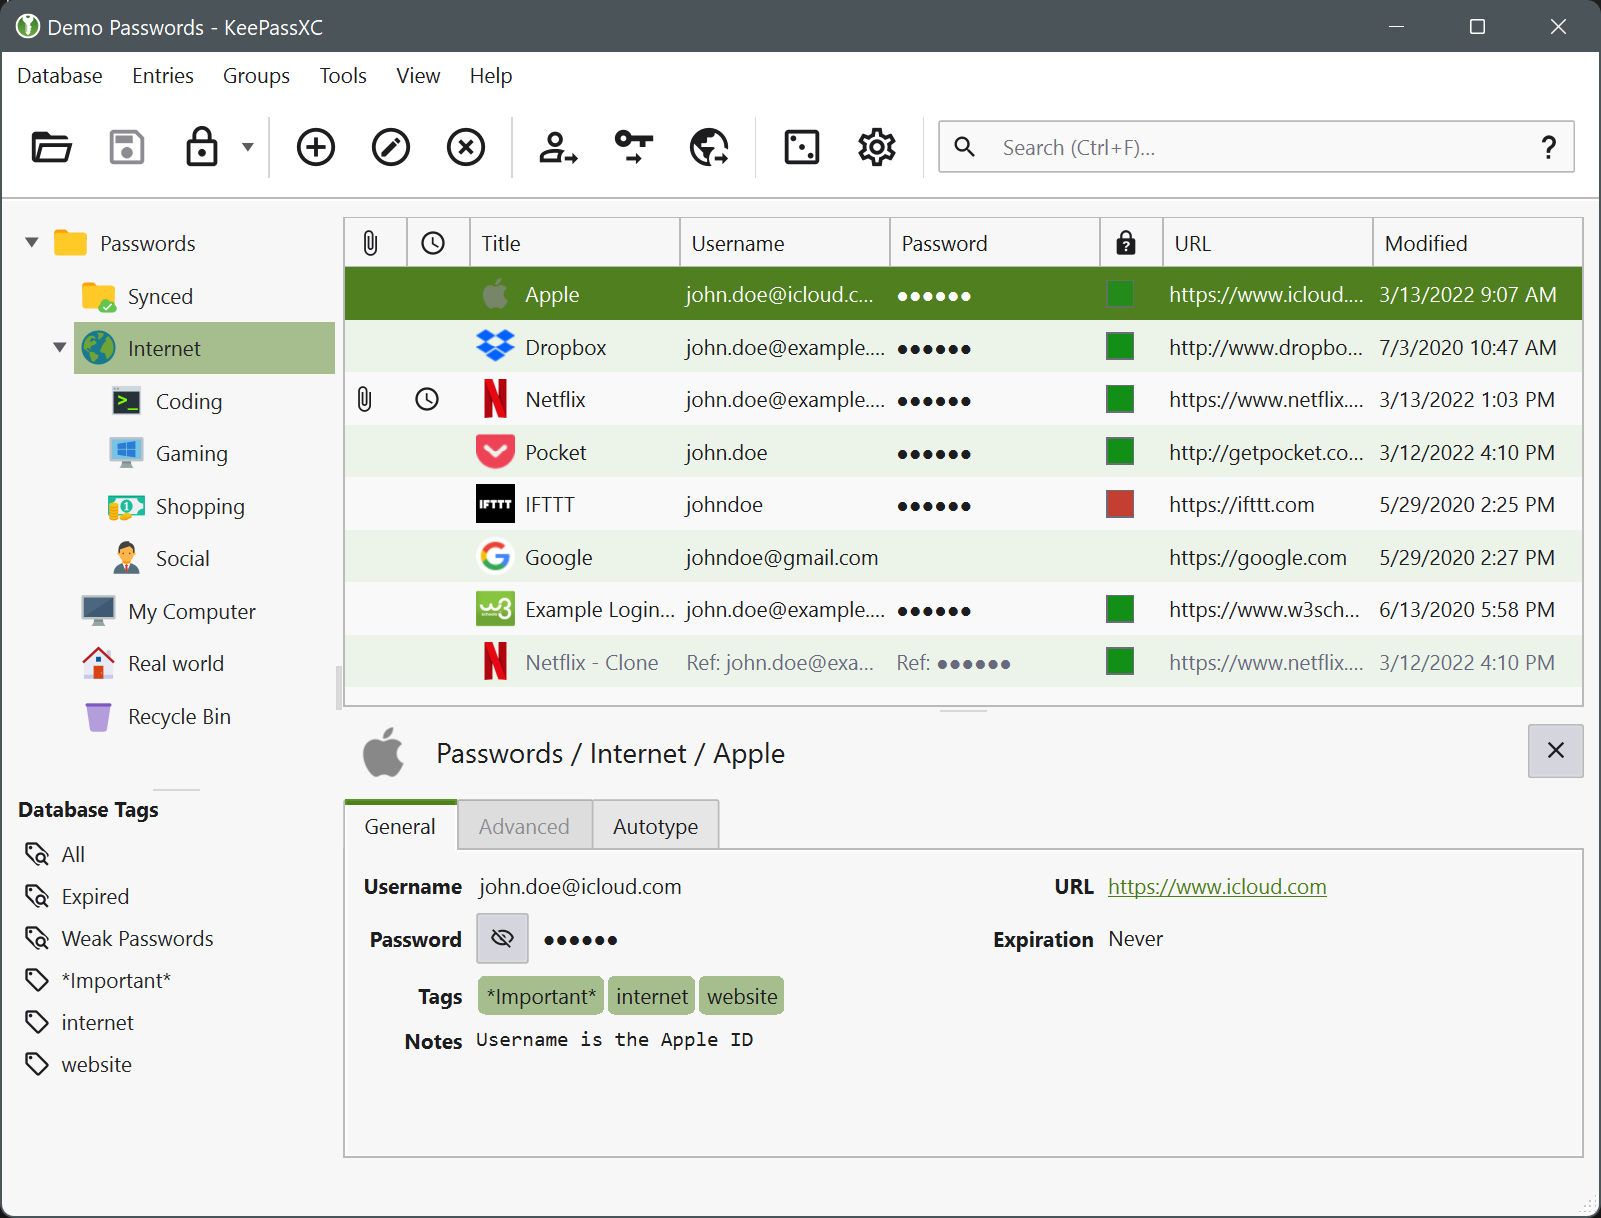1601x1218 pixels.
Task: Open the Tools menu
Action: point(342,75)
